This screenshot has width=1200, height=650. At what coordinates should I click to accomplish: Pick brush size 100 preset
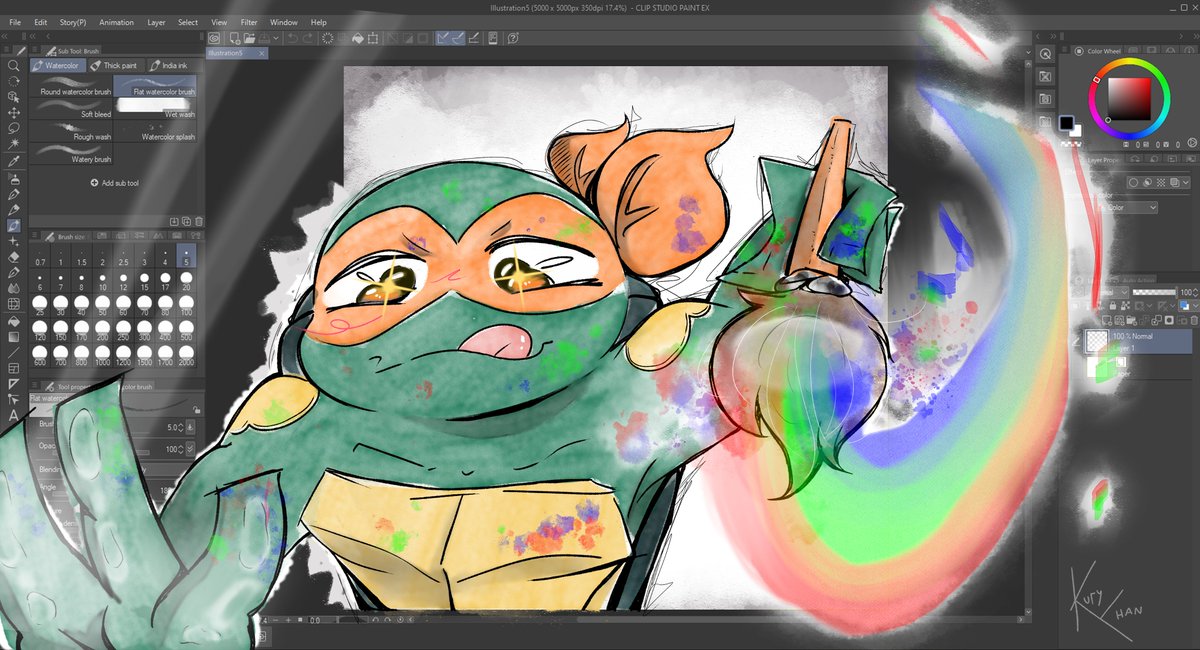coord(187,305)
